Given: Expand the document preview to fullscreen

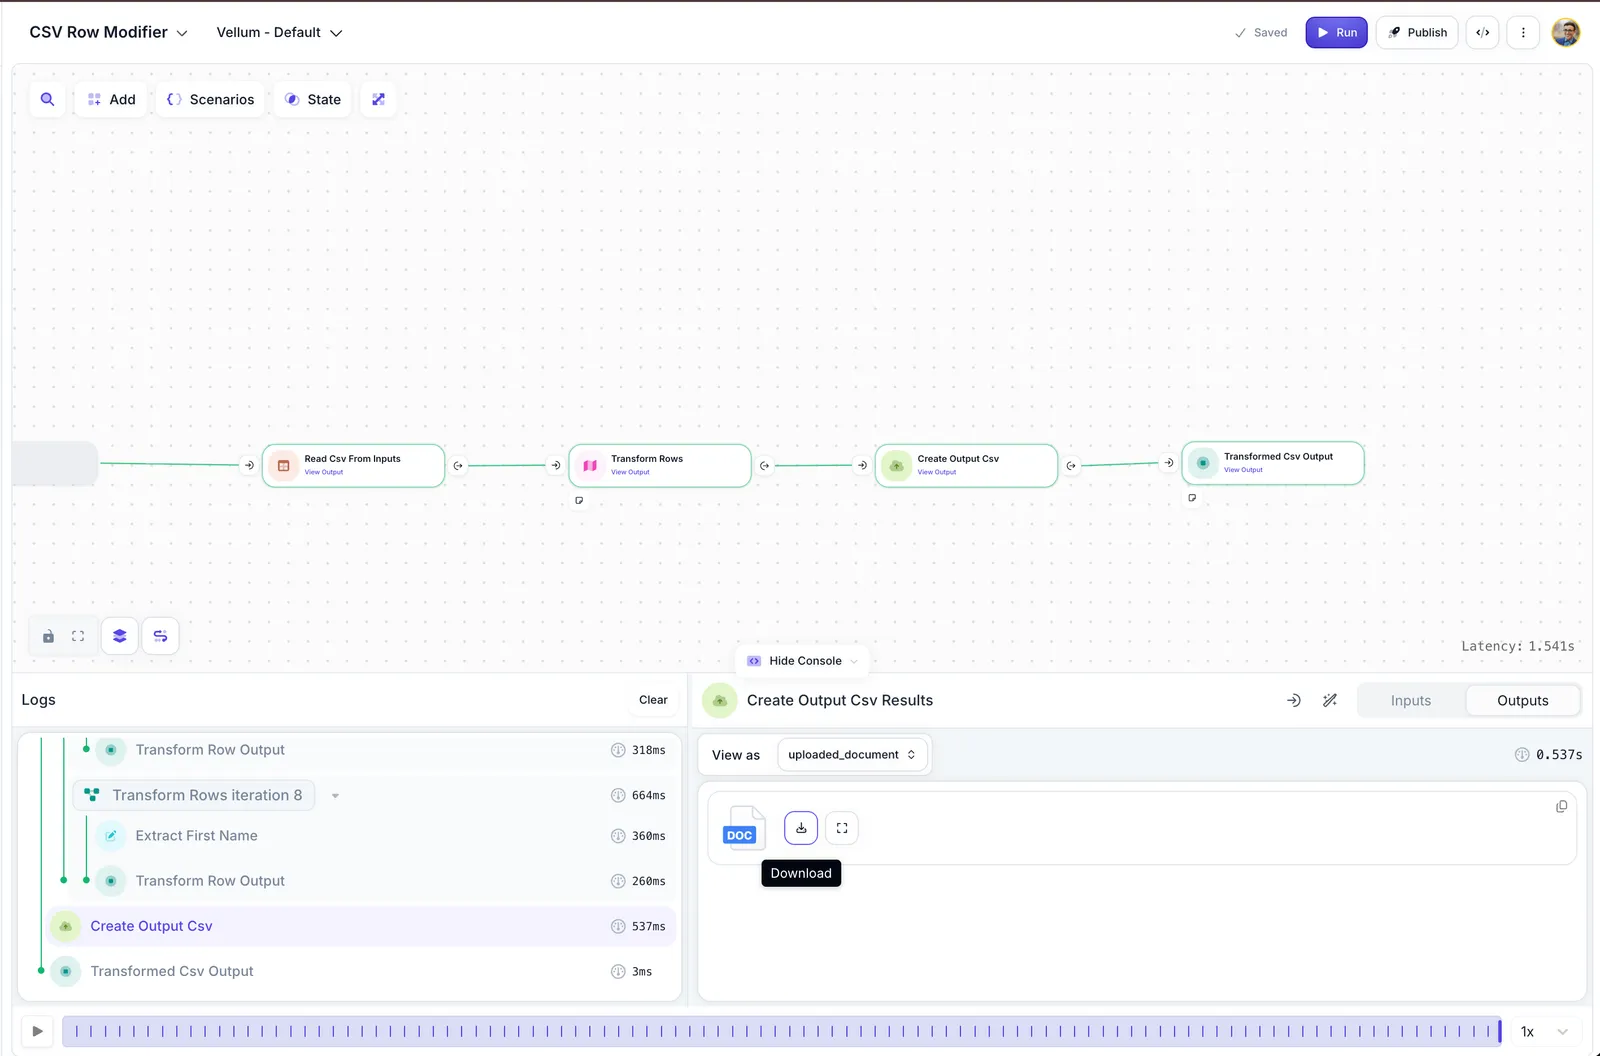Looking at the screenshot, I should point(842,828).
